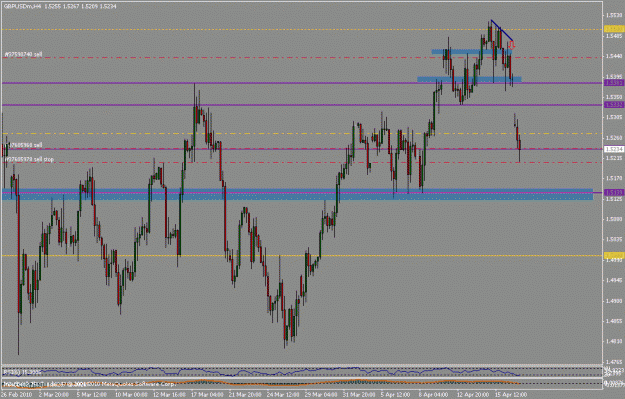Viewport: 625px width, 399px height.
Task: Click the 1.4900 price scale label
Action: pyautogui.click(x=614, y=301)
